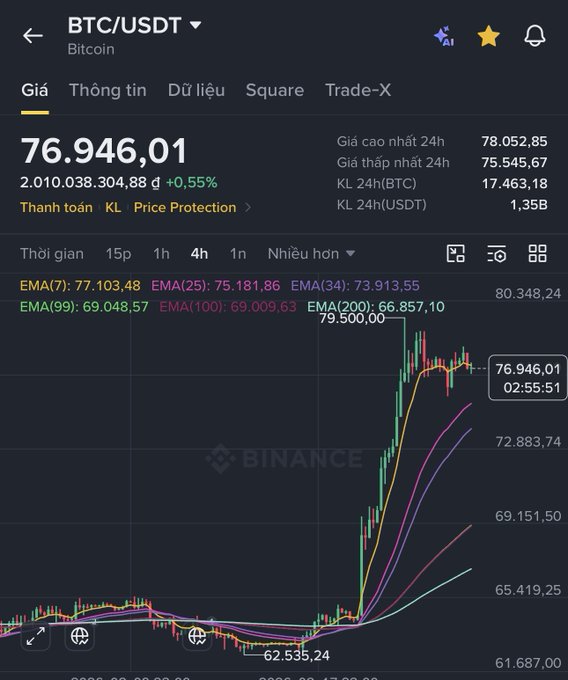Tap the 72.883,74 price axis label

coord(528,442)
